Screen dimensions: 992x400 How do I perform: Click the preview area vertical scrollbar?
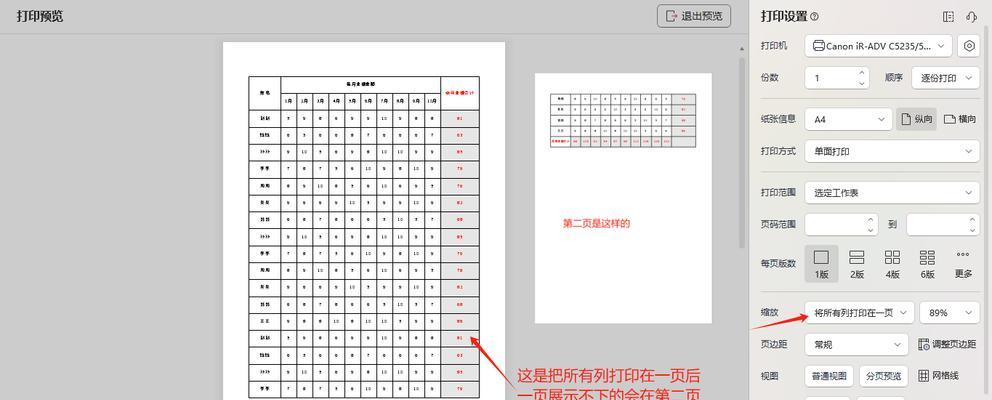(742, 152)
